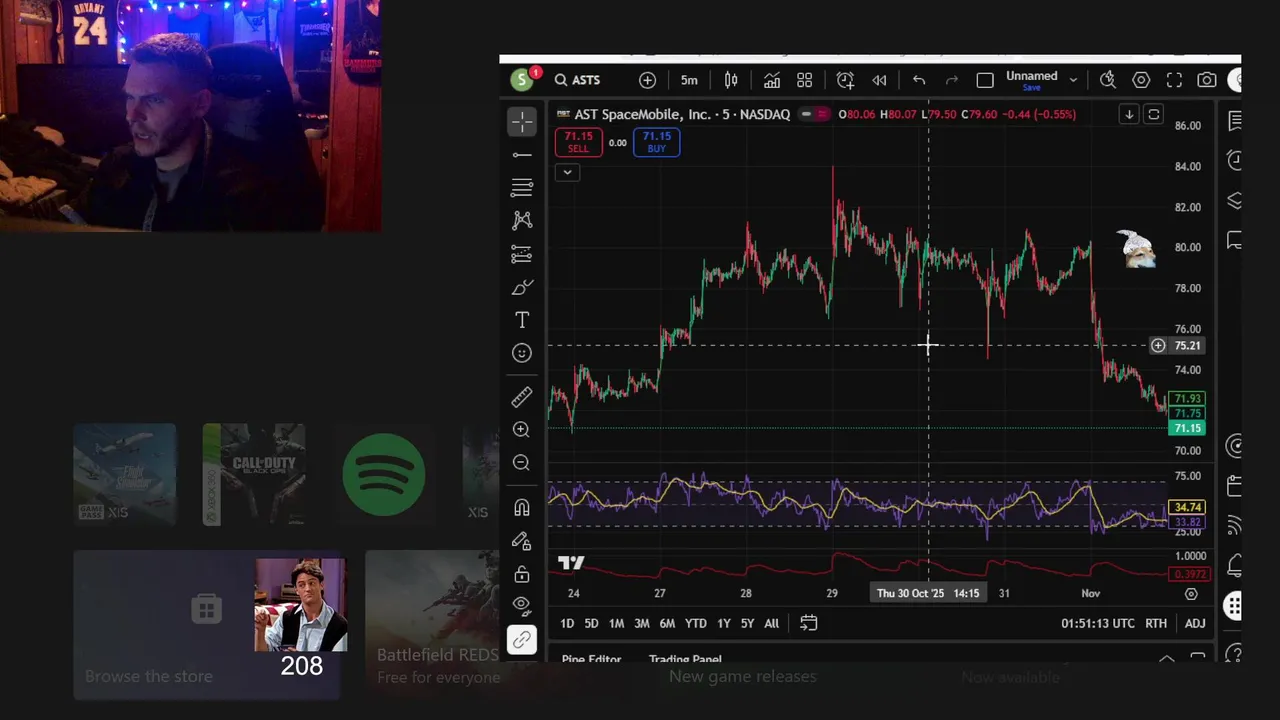Collapse the chart legend chevron
The width and height of the screenshot is (1280, 720).
(567, 172)
